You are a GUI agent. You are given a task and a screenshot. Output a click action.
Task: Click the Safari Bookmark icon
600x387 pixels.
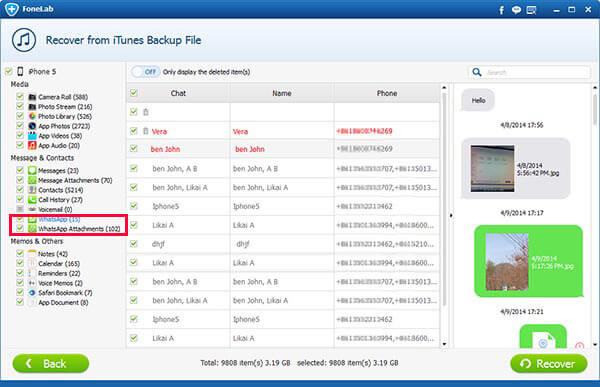[x=32, y=292]
